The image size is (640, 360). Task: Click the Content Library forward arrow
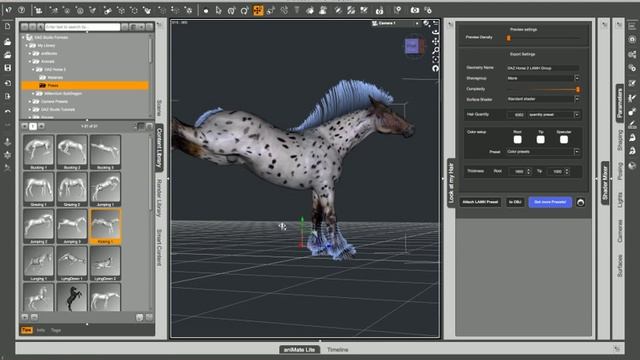[32, 27]
